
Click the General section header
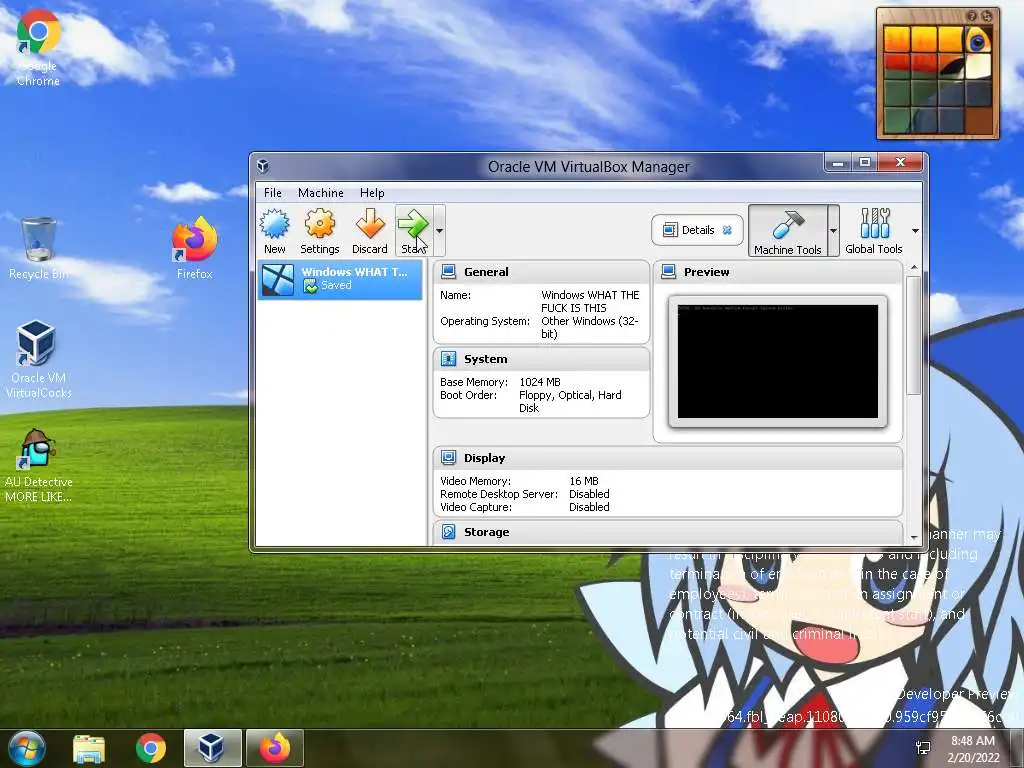click(x=541, y=272)
